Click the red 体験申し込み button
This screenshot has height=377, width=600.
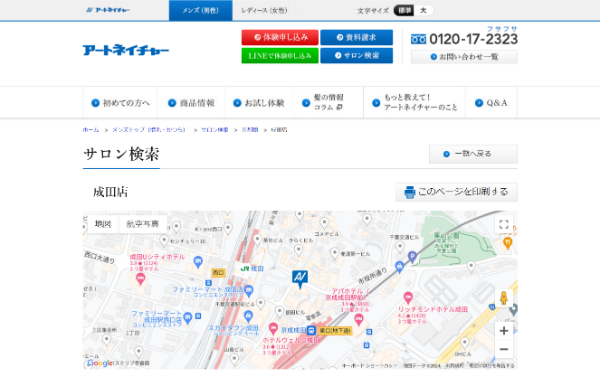point(280,37)
